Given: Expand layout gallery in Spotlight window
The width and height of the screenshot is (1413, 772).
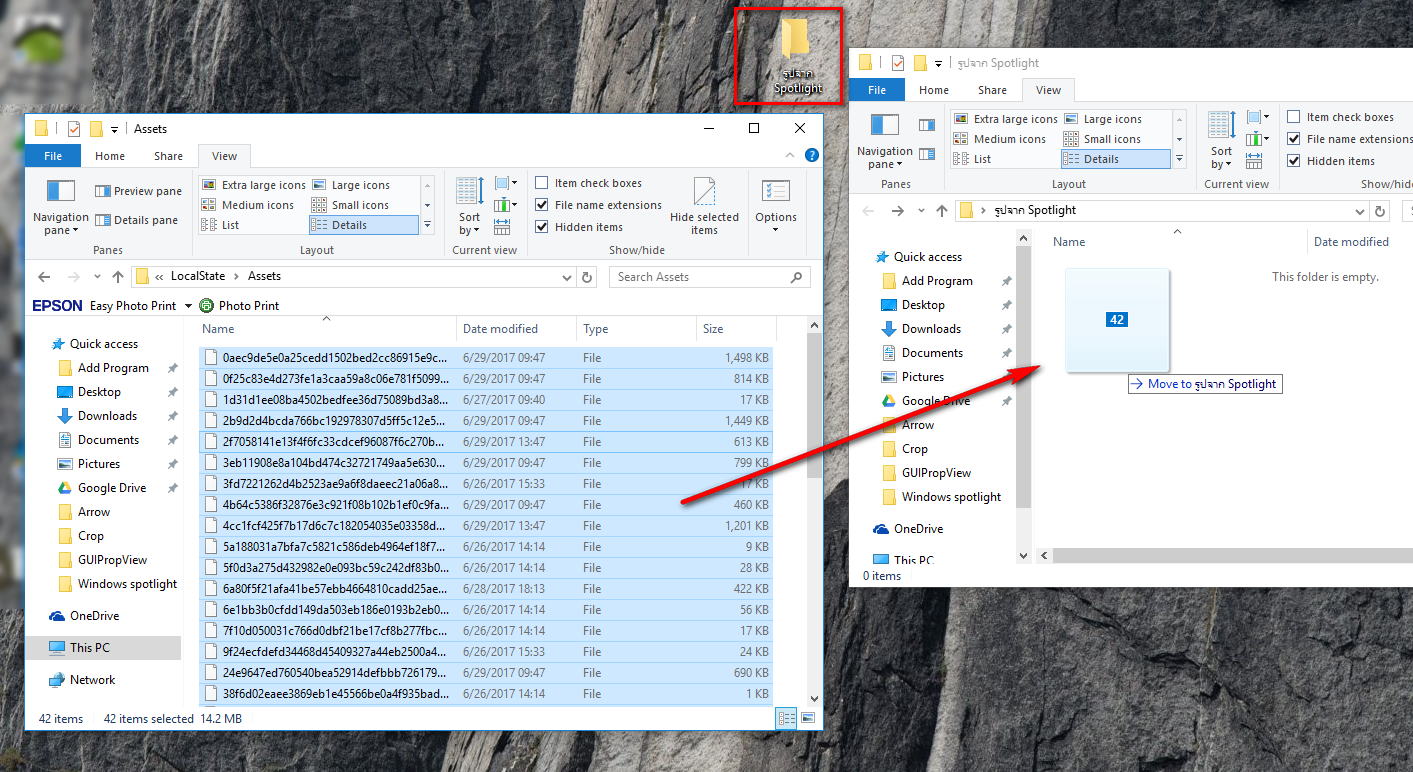Looking at the screenshot, I should [x=1180, y=159].
